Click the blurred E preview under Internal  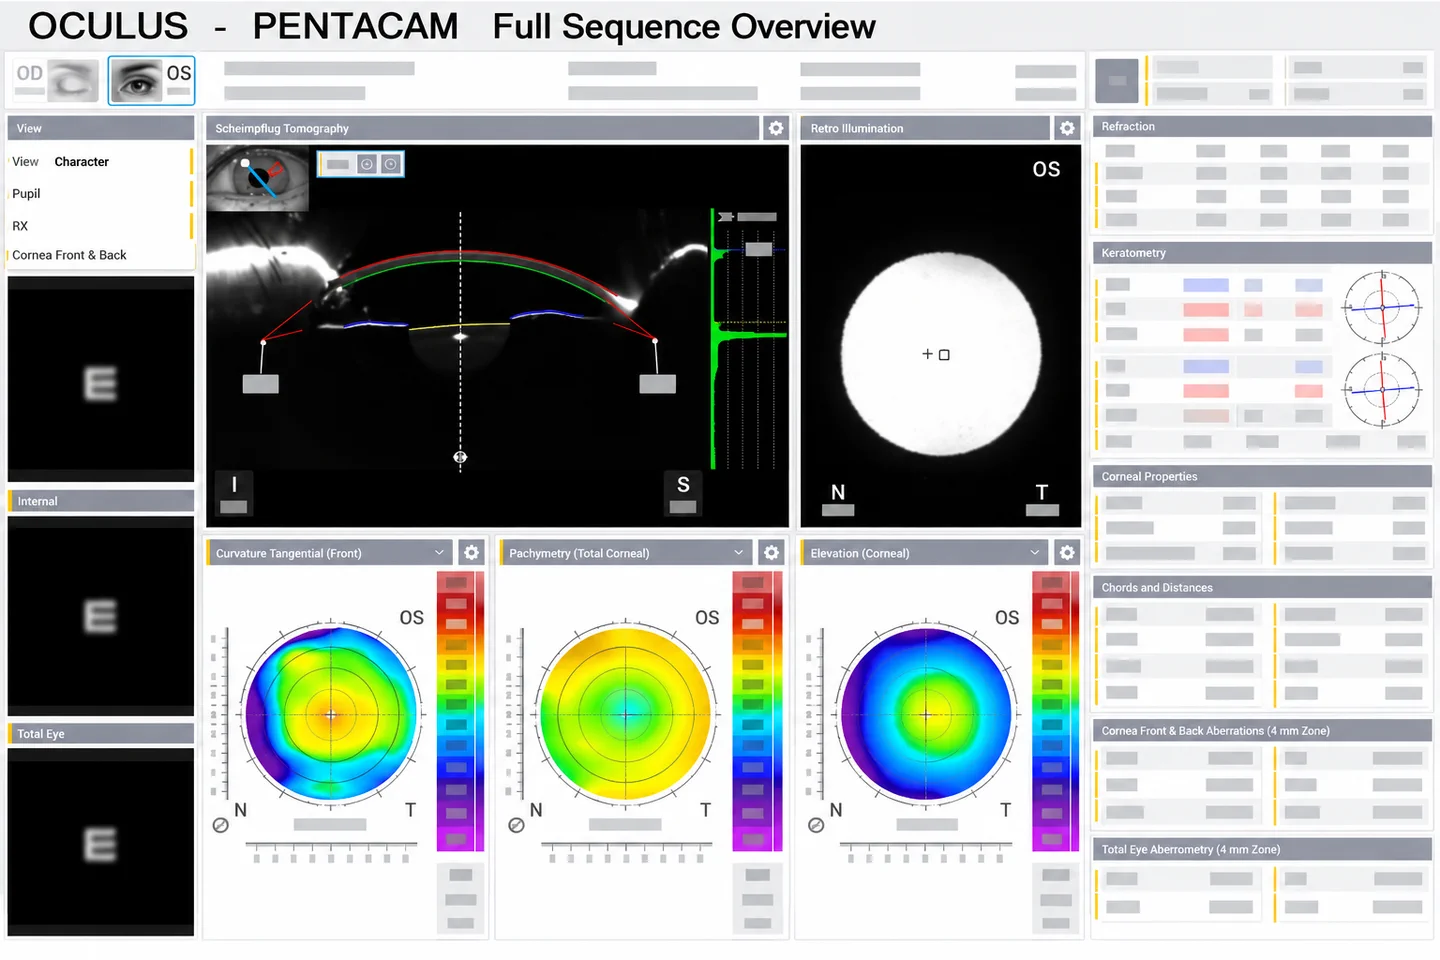point(101,615)
